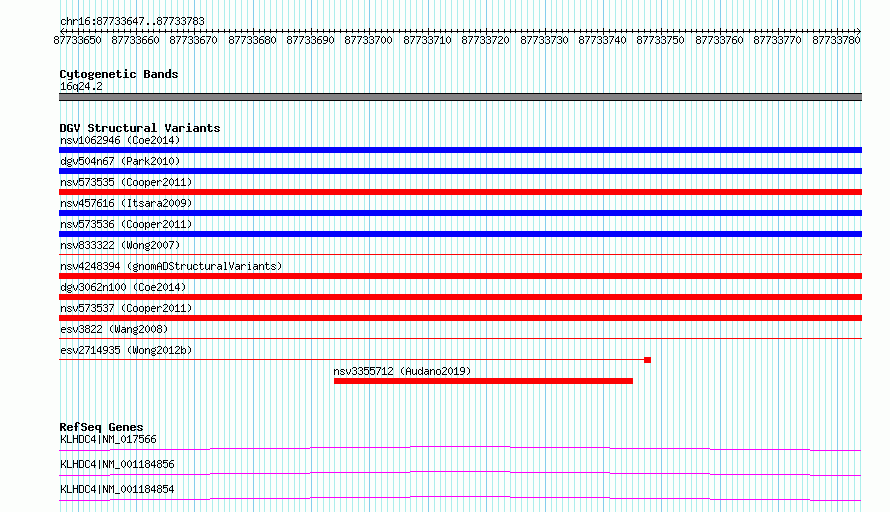Click ruler position 87733730
The height and width of the screenshot is (512, 890).
544,40
